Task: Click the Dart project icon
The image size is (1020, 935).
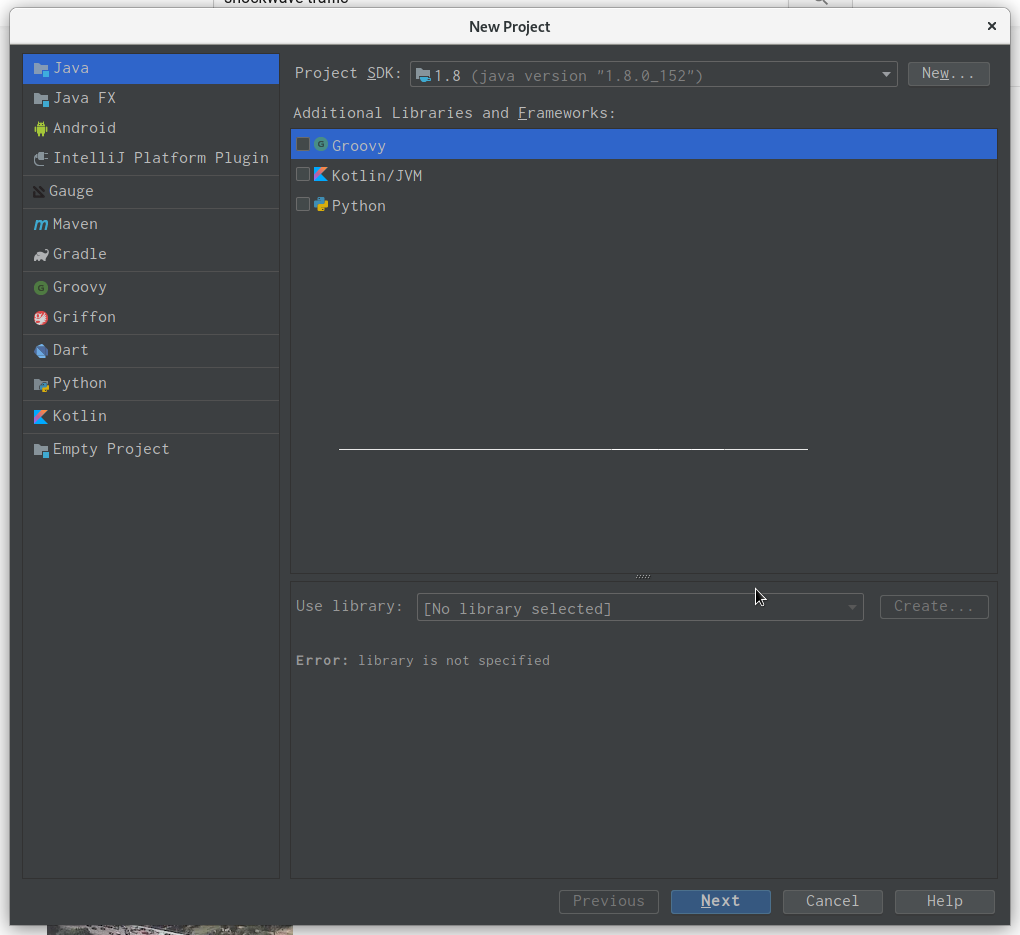Action: pyautogui.click(x=41, y=351)
